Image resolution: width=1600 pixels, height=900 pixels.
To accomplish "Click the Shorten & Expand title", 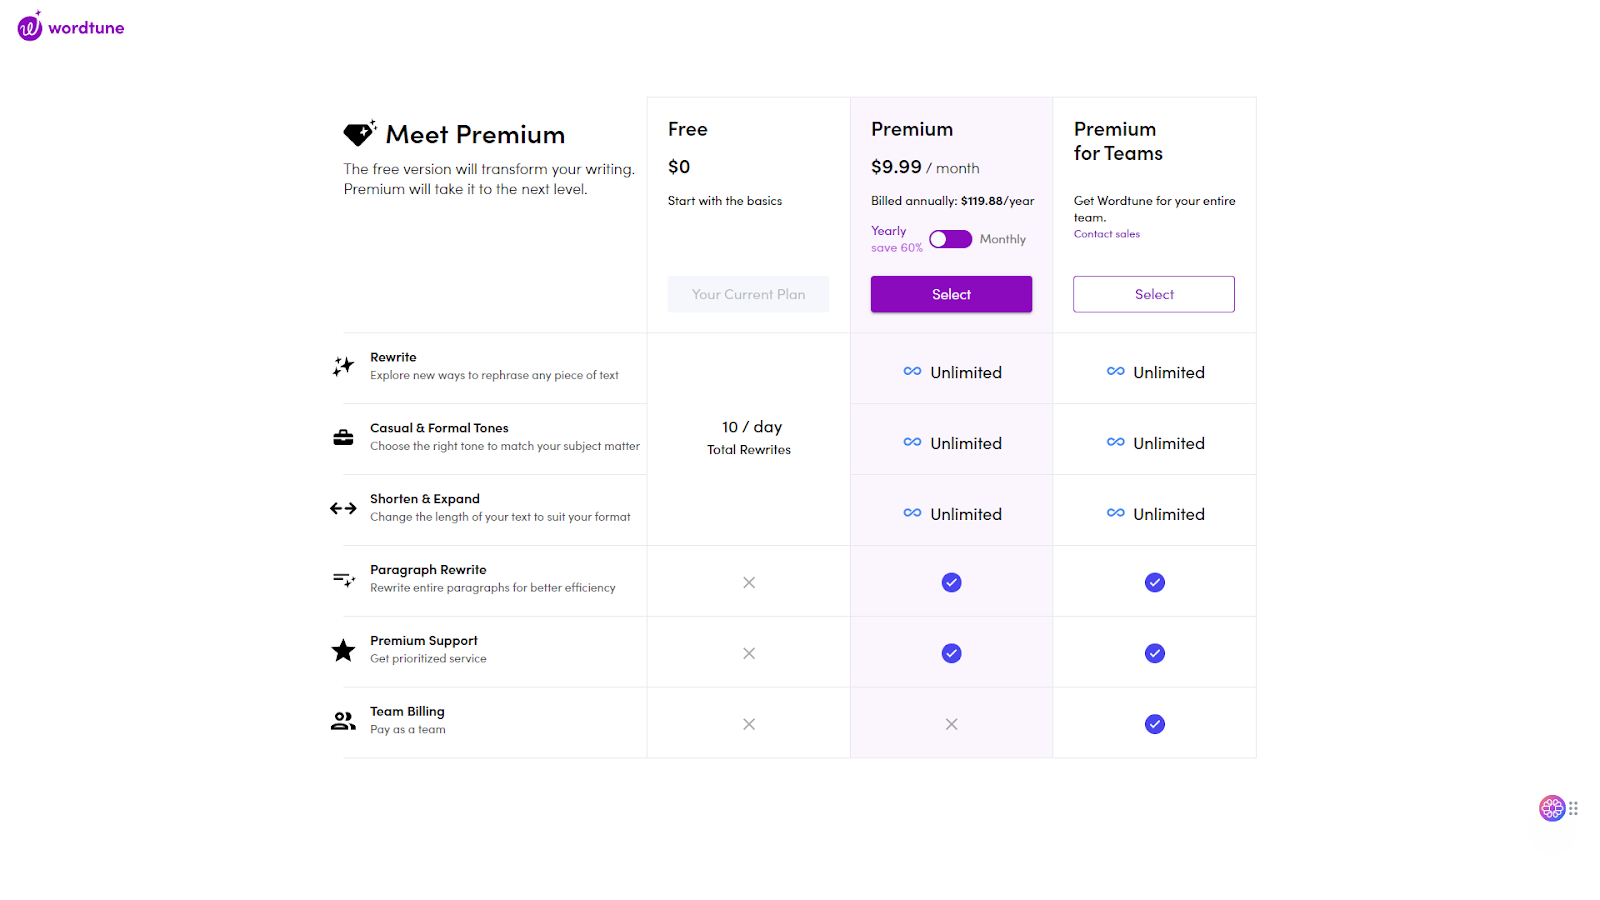I will [x=425, y=499].
